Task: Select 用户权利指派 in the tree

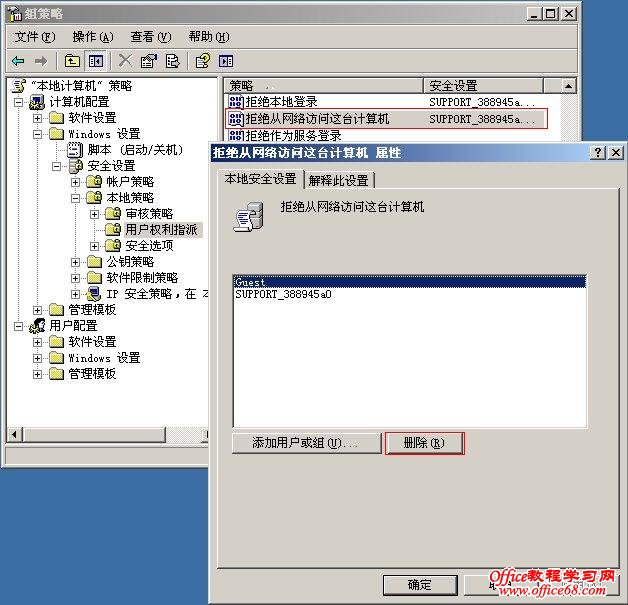Action: coord(161,229)
